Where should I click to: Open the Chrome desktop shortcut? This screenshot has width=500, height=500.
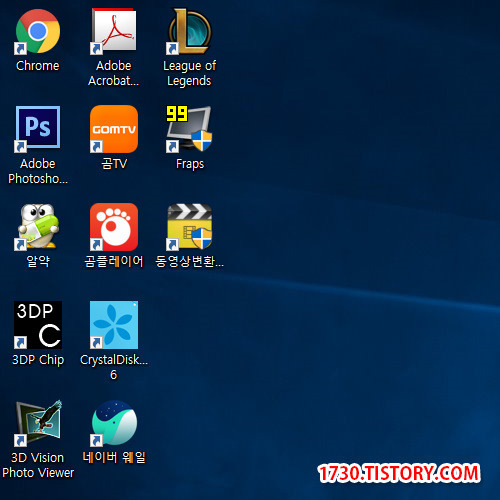tap(38, 32)
